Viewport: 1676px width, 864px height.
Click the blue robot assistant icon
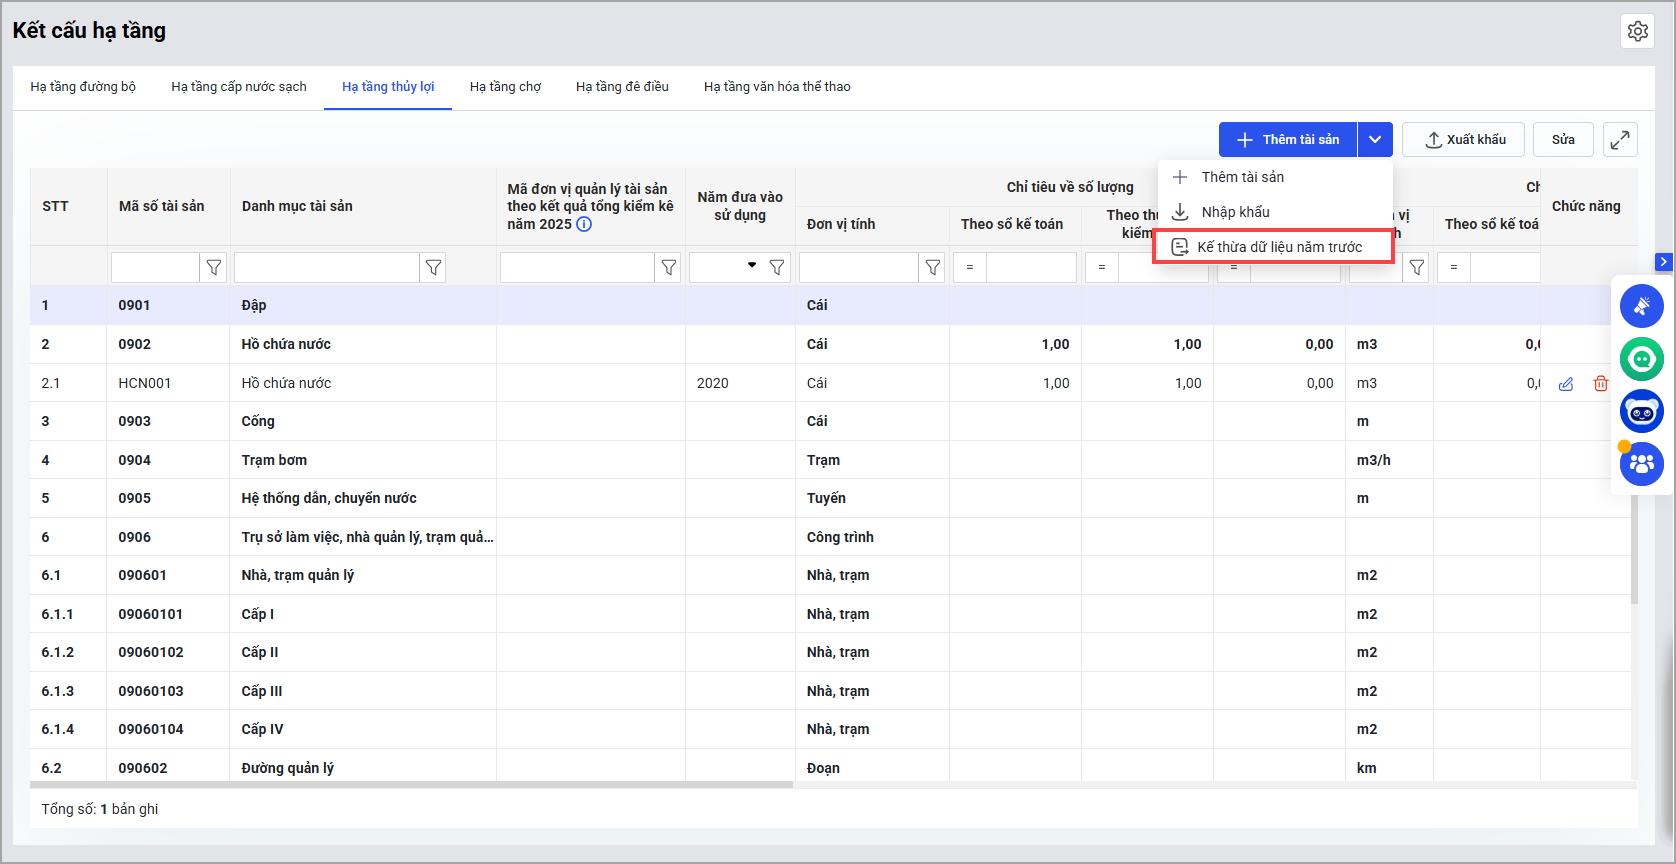(1641, 411)
